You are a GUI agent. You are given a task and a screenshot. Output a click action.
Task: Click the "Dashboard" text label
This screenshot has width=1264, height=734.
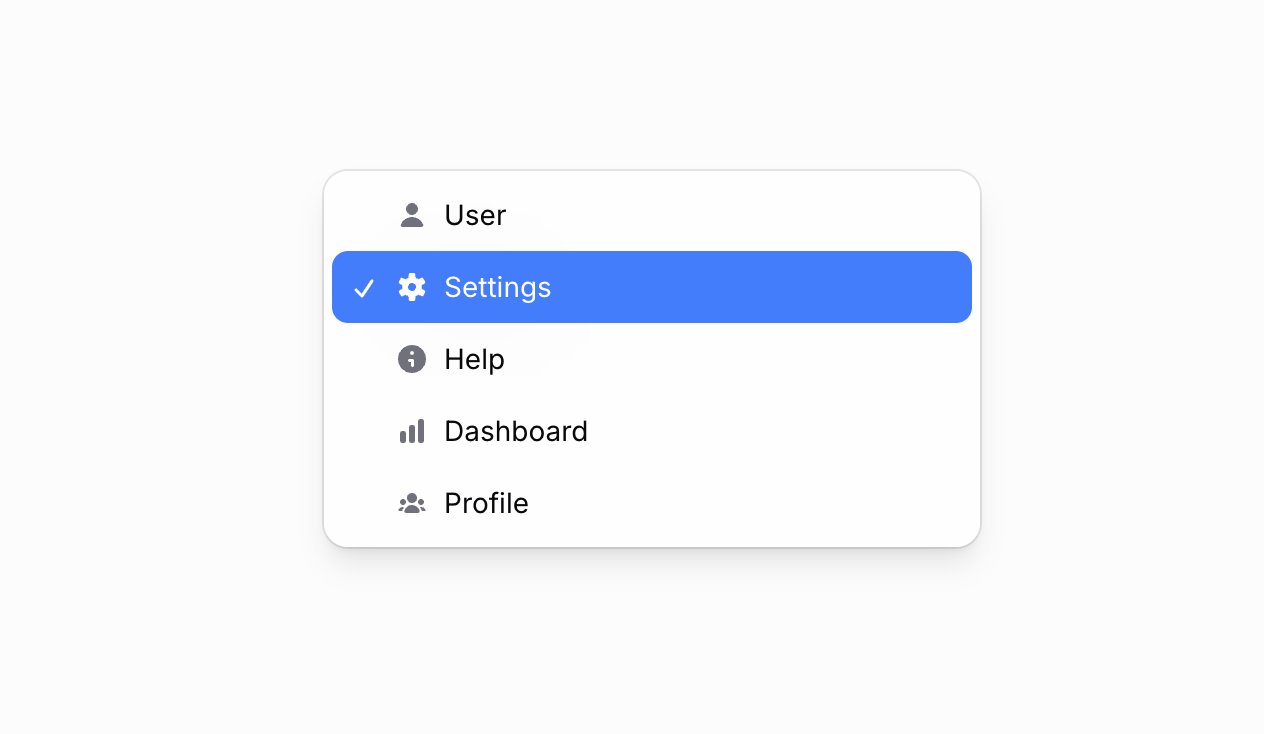[516, 431]
